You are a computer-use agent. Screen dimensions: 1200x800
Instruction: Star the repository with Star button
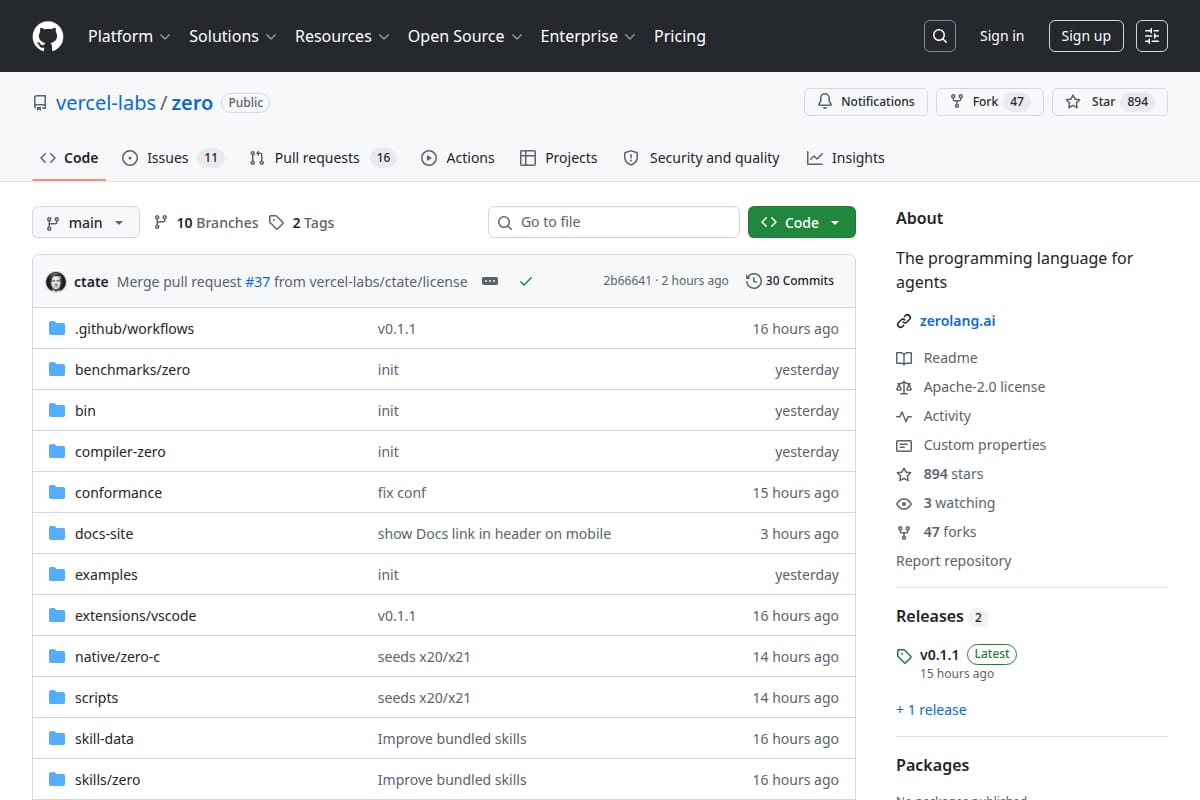pos(1110,102)
